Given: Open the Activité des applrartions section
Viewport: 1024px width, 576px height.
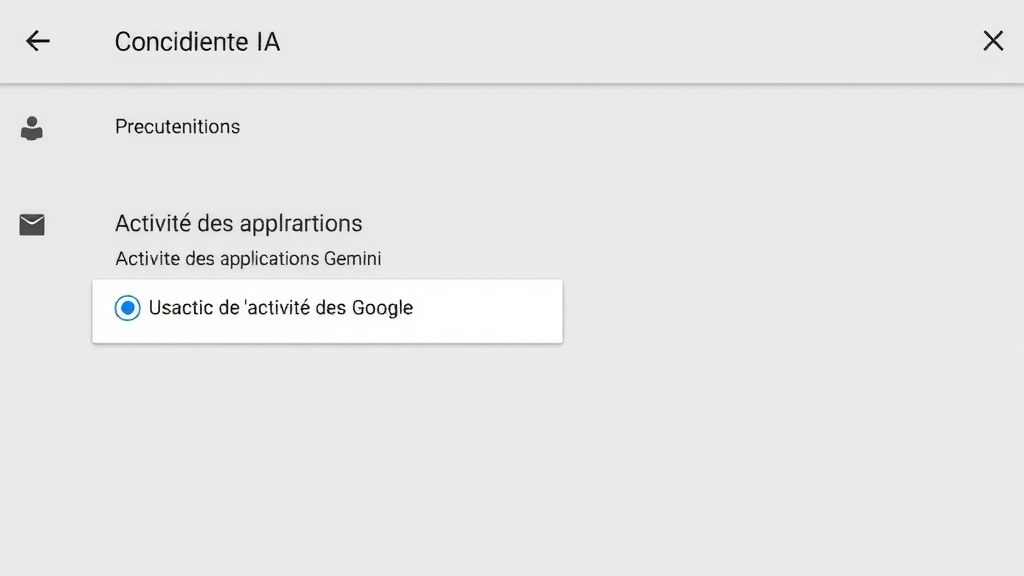Looking at the screenshot, I should [238, 223].
